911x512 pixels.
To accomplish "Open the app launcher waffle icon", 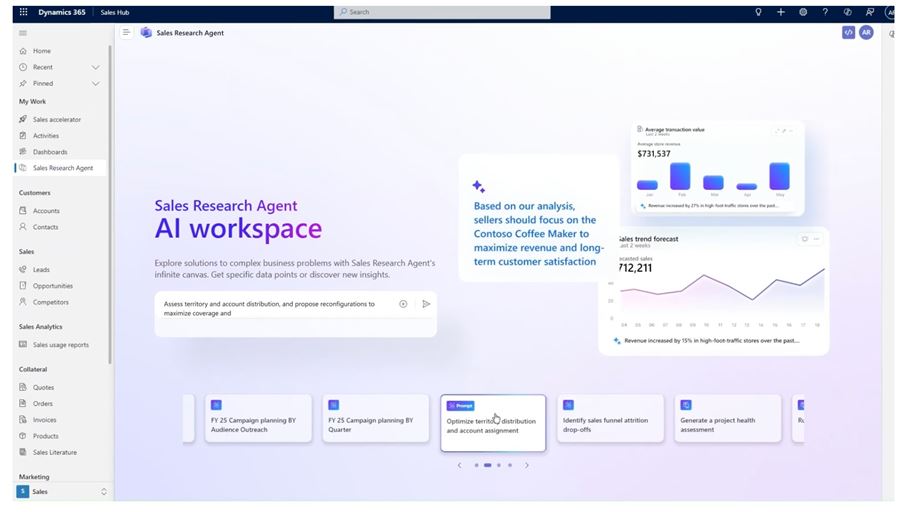I will tap(23, 12).
